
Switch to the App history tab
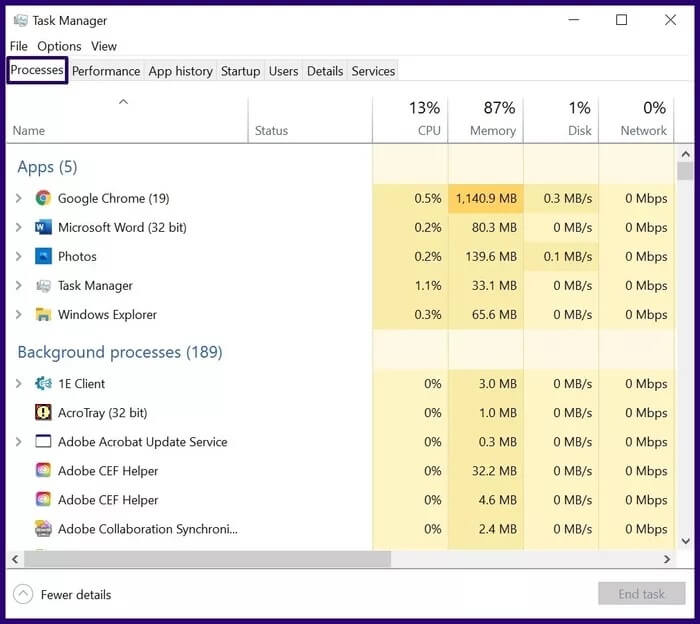point(180,71)
